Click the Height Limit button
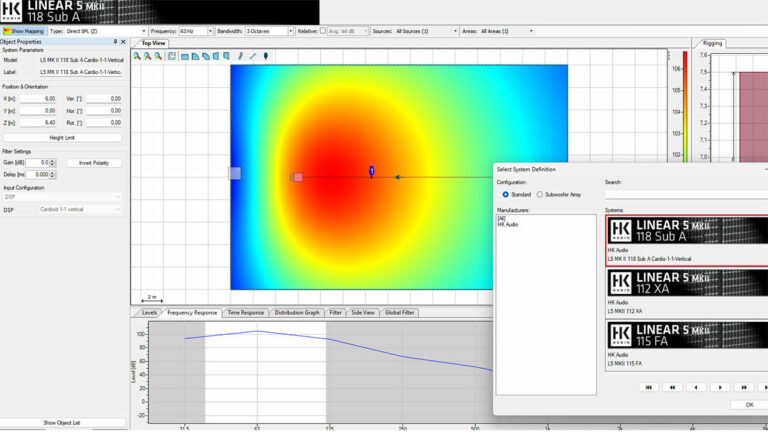 point(62,138)
